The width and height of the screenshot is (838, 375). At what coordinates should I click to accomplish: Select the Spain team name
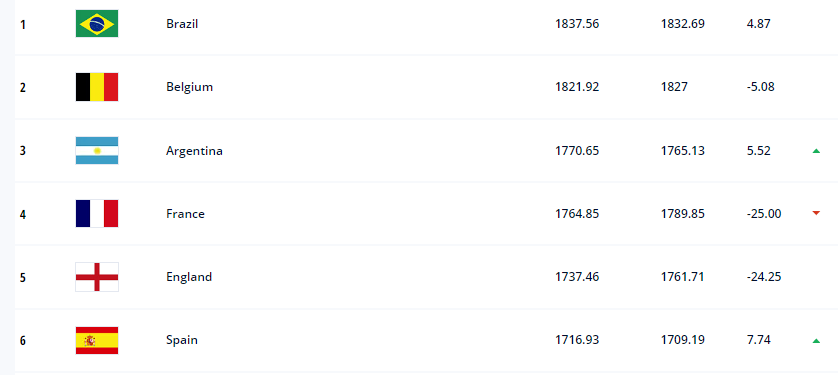182,340
